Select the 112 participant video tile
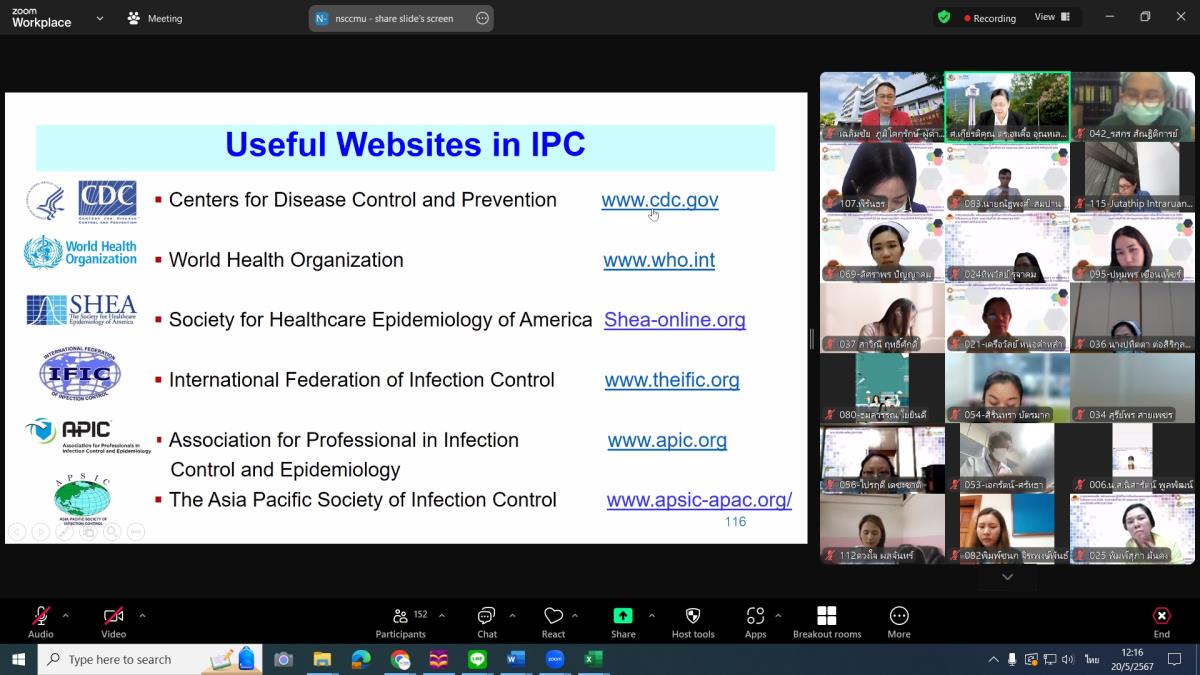This screenshot has height=675, width=1200. (x=882, y=529)
